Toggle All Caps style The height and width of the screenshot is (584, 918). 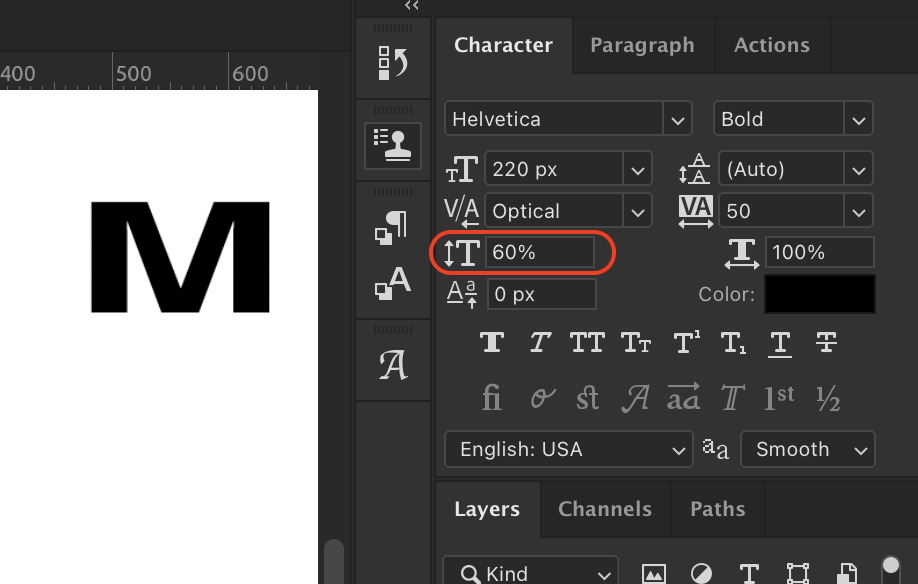pyautogui.click(x=587, y=342)
